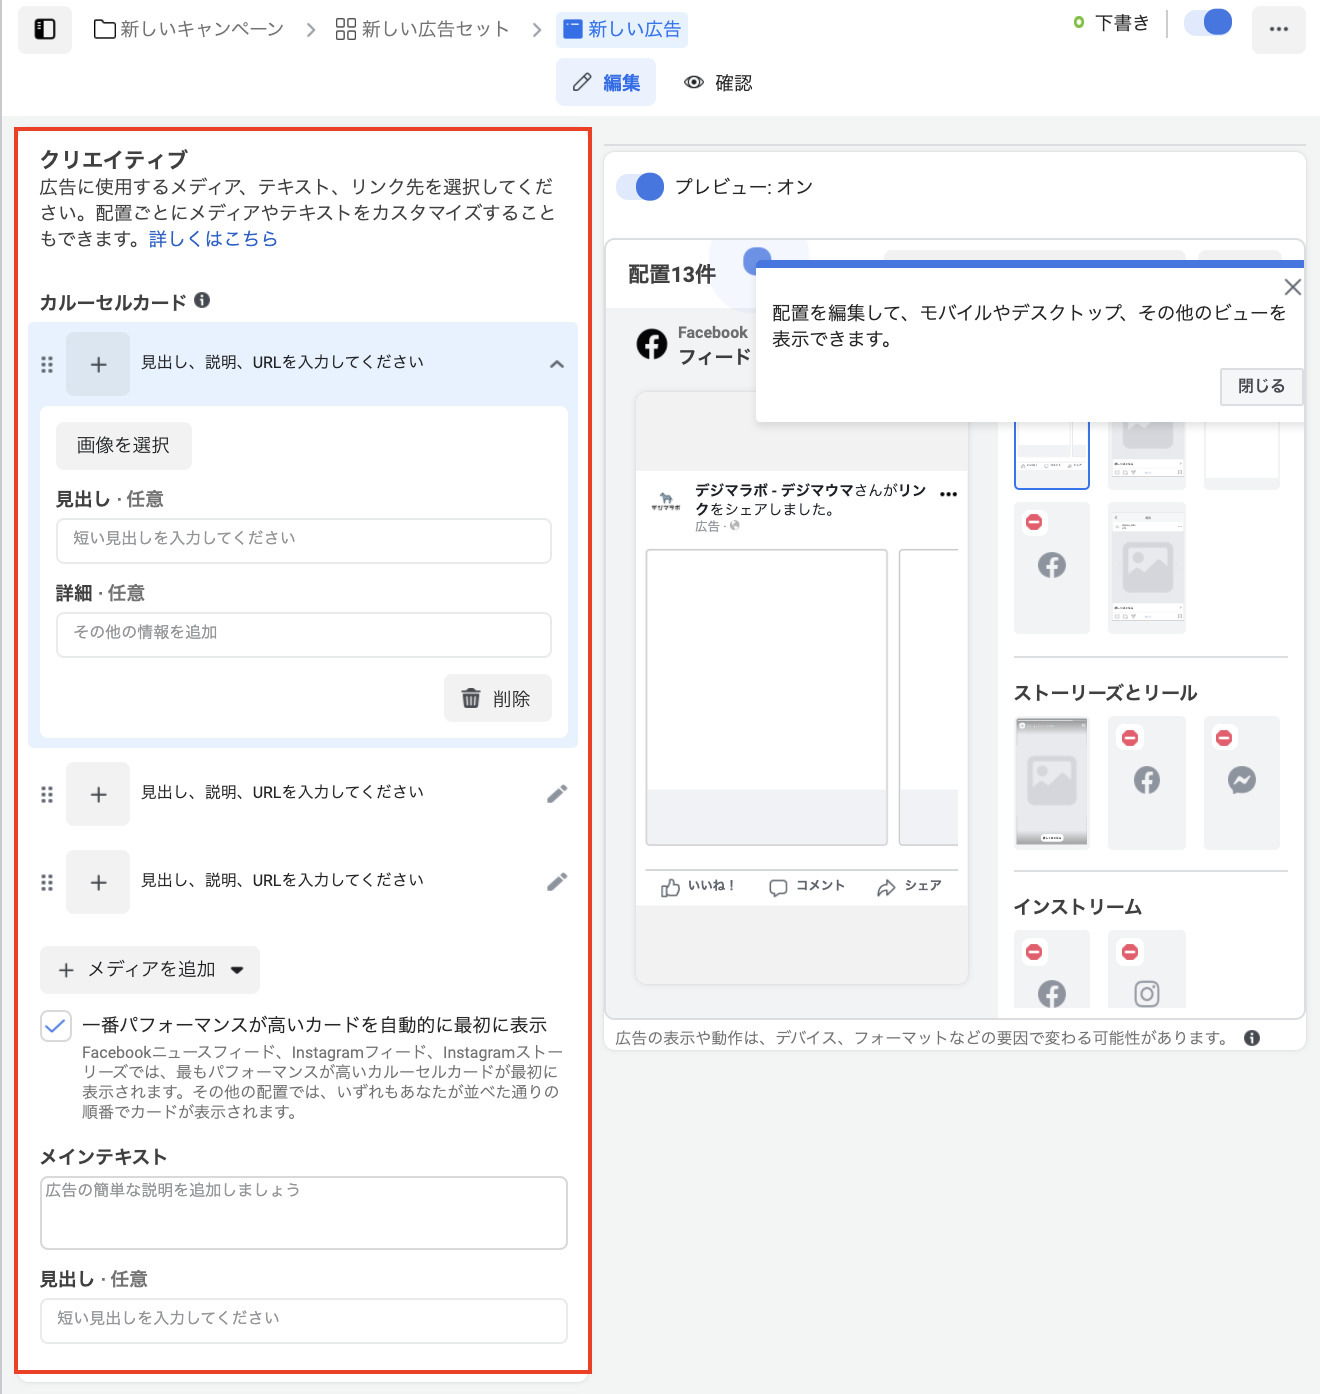Viewport: 1320px width, 1394px height.
Task: Collapse the first carousel card chevron
Action: pyautogui.click(x=557, y=365)
